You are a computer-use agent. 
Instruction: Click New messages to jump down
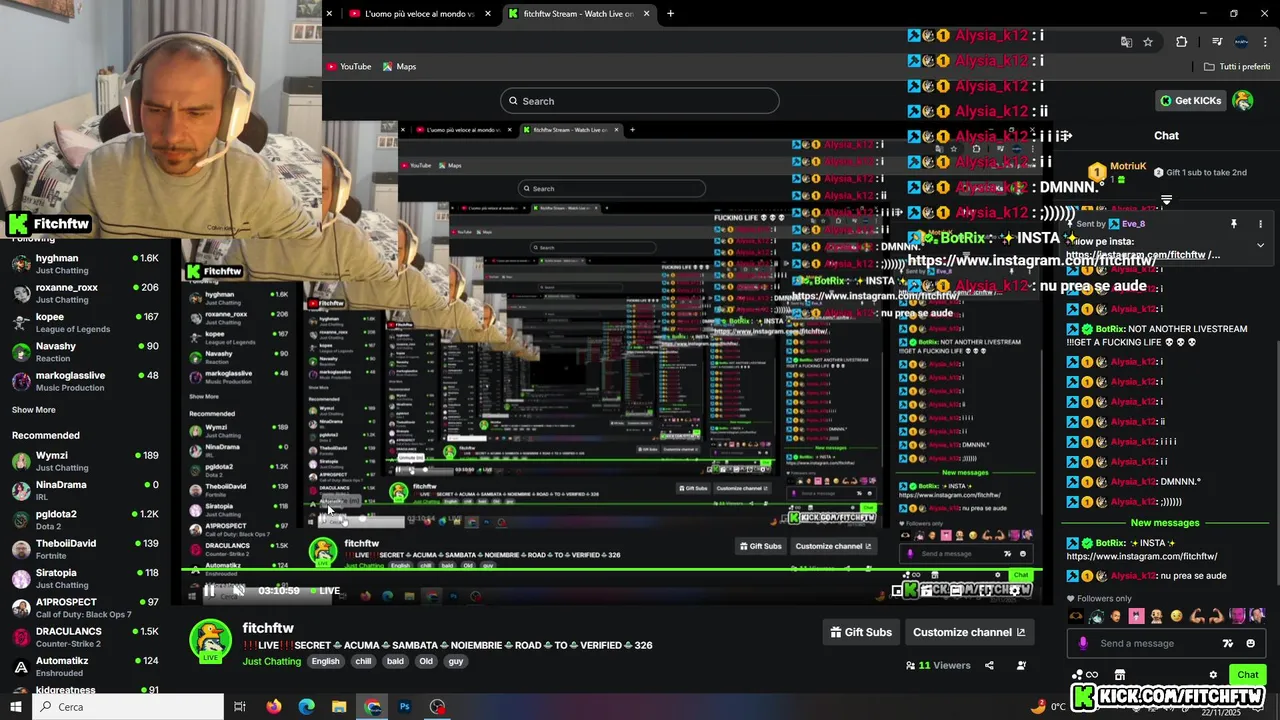tap(1164, 523)
